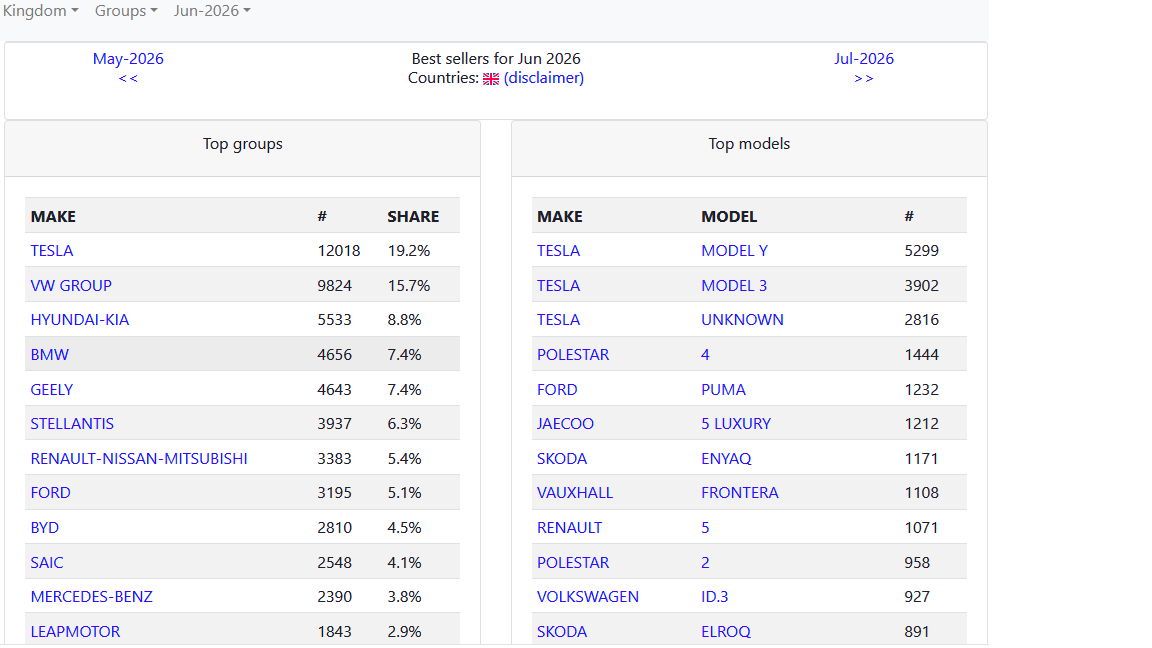This screenshot has width=1152, height=648.
Task: Select the FRONTERA model link
Action: coord(740,493)
